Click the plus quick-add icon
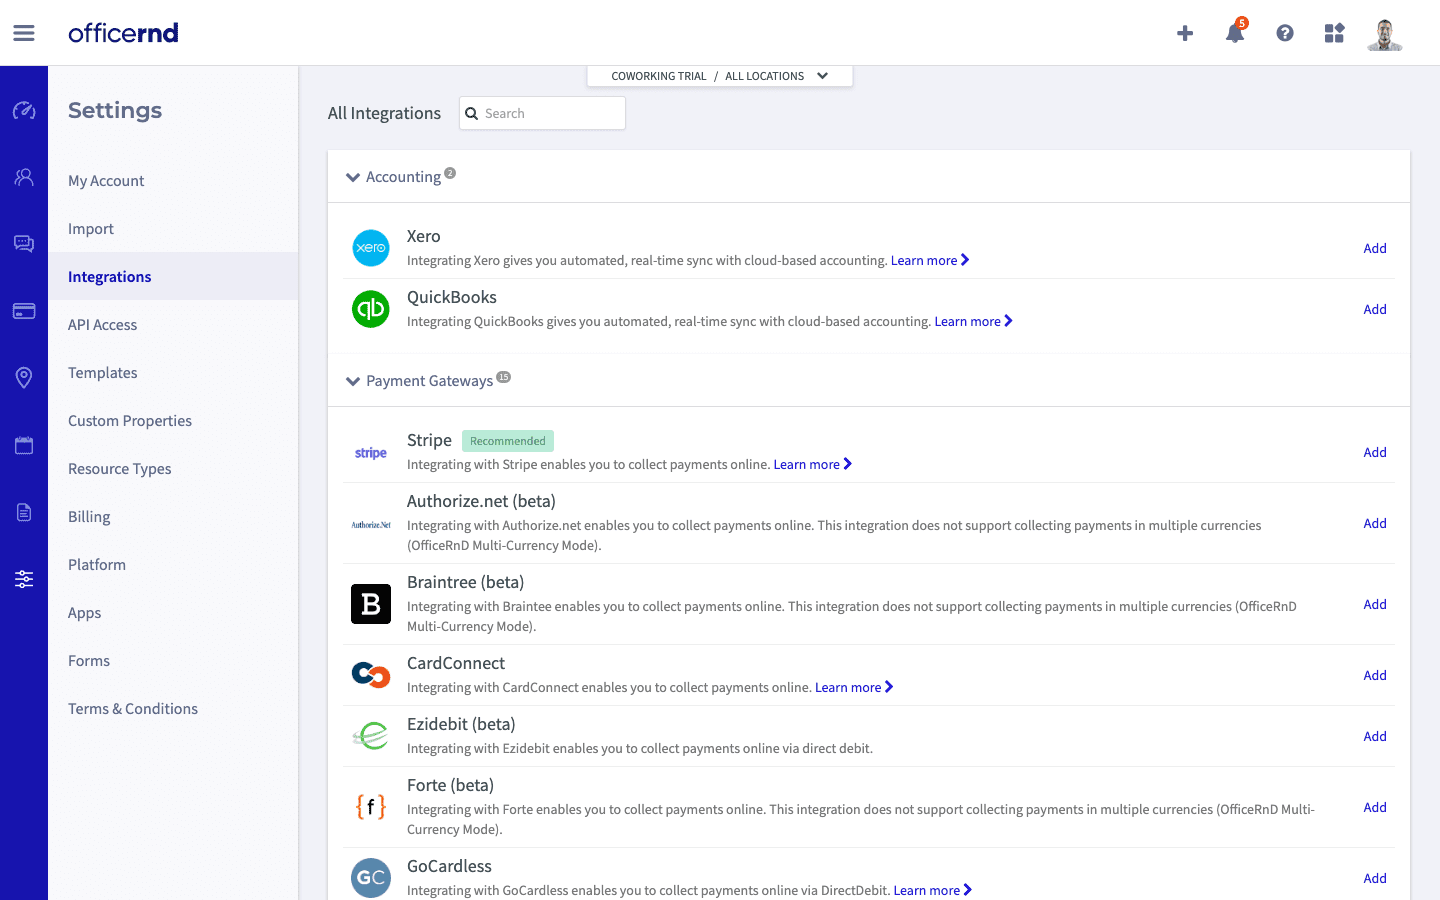 (1185, 33)
